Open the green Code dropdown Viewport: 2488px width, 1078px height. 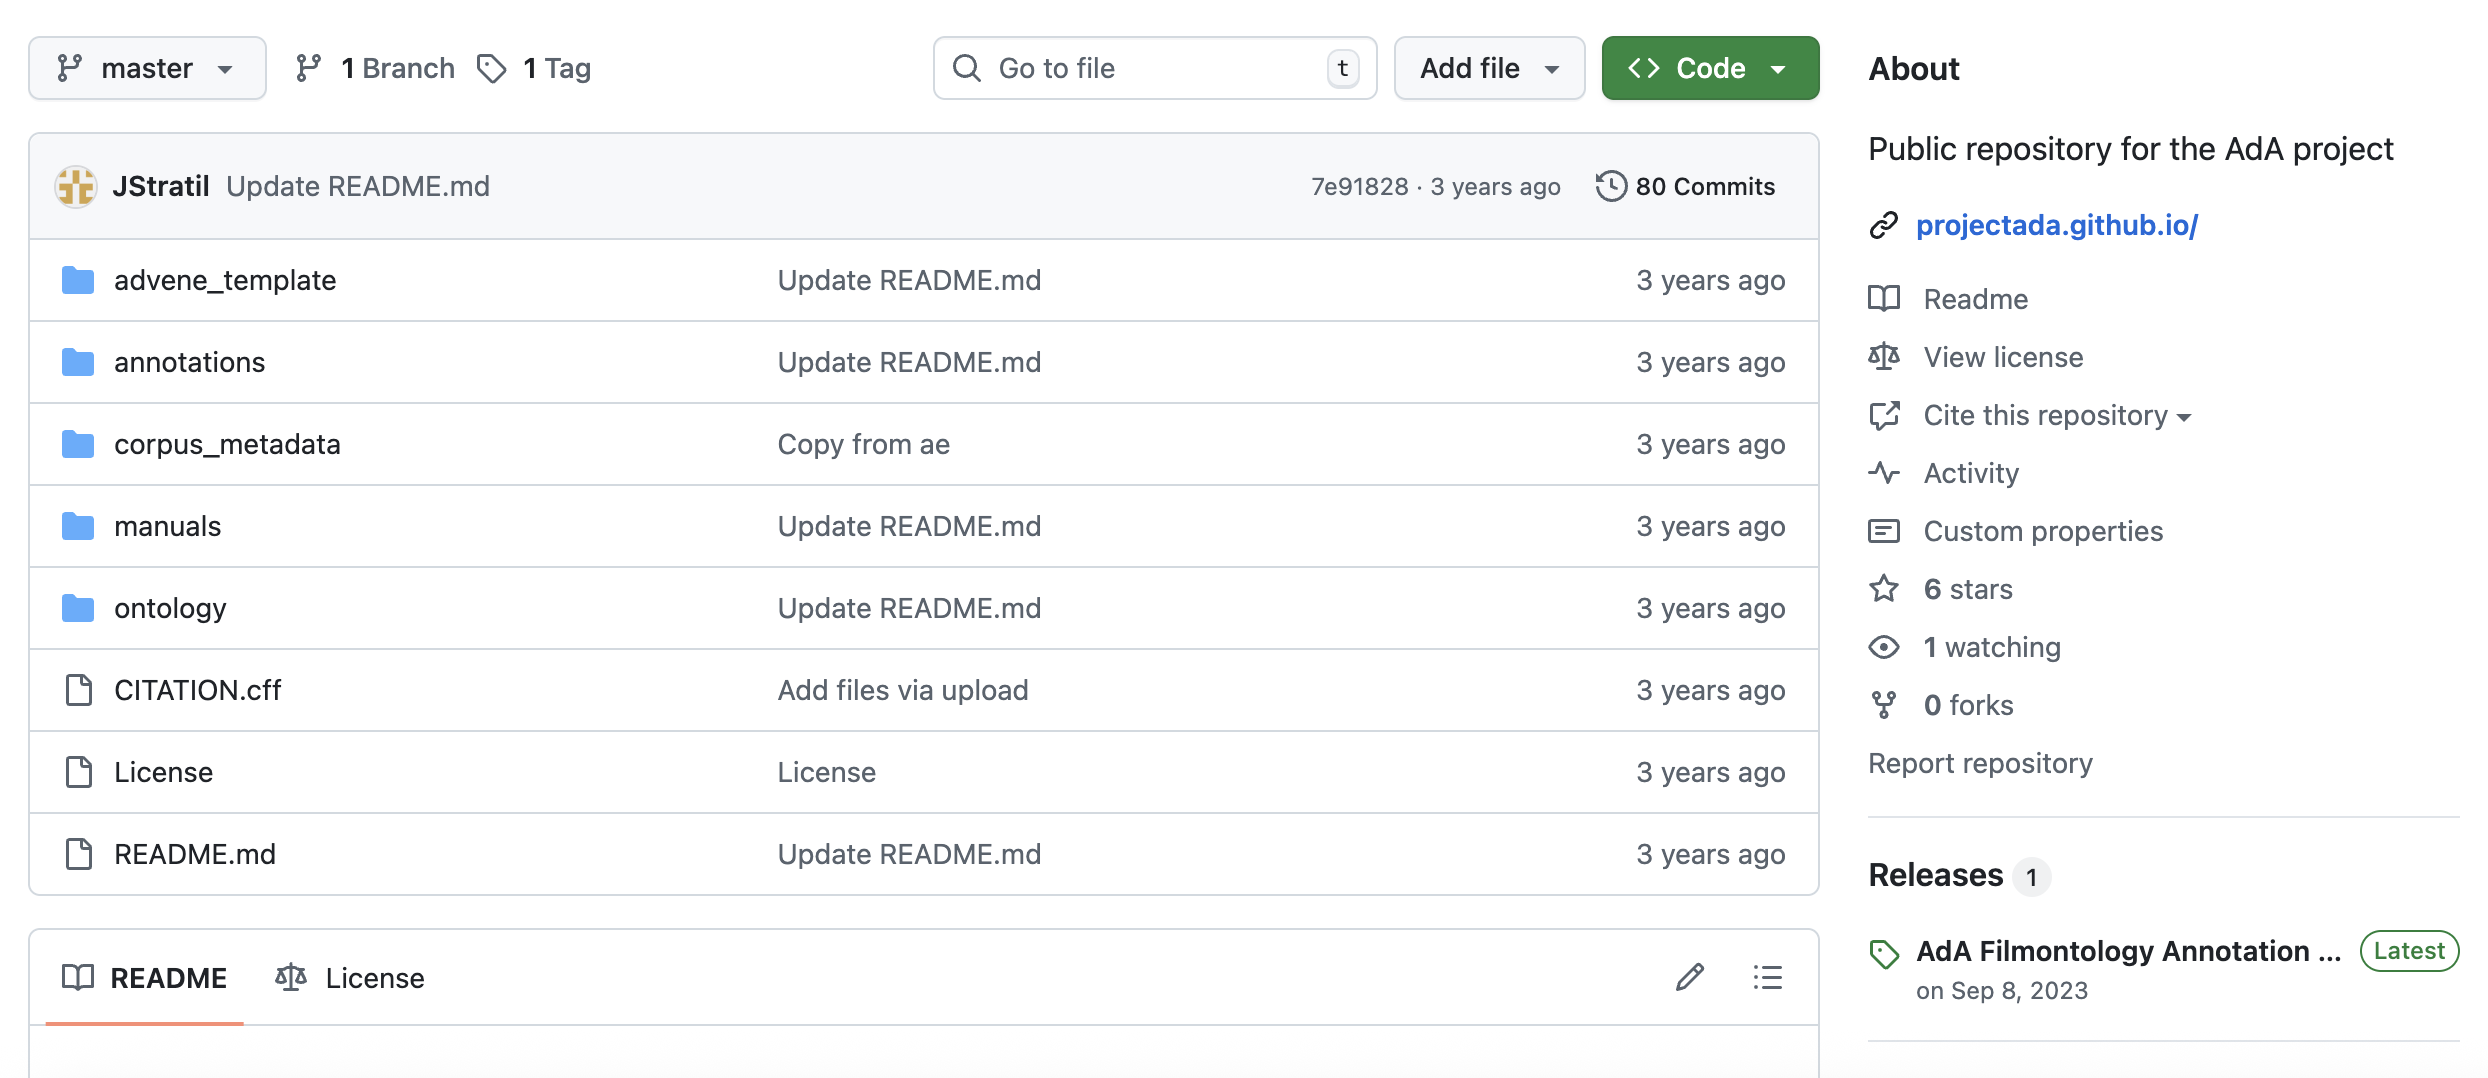pyautogui.click(x=1709, y=68)
